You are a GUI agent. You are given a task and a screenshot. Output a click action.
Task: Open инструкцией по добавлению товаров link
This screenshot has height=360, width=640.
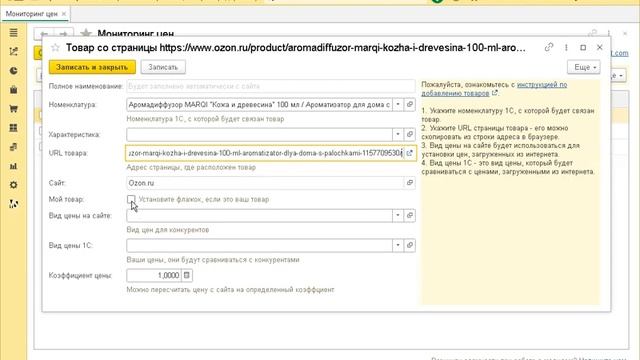[x=494, y=89]
